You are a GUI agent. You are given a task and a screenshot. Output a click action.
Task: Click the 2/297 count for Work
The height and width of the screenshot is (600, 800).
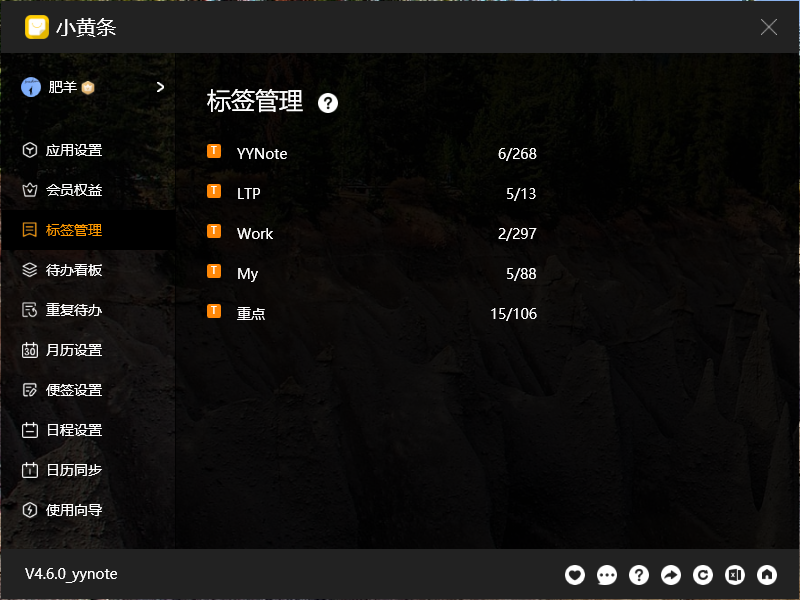coord(517,234)
